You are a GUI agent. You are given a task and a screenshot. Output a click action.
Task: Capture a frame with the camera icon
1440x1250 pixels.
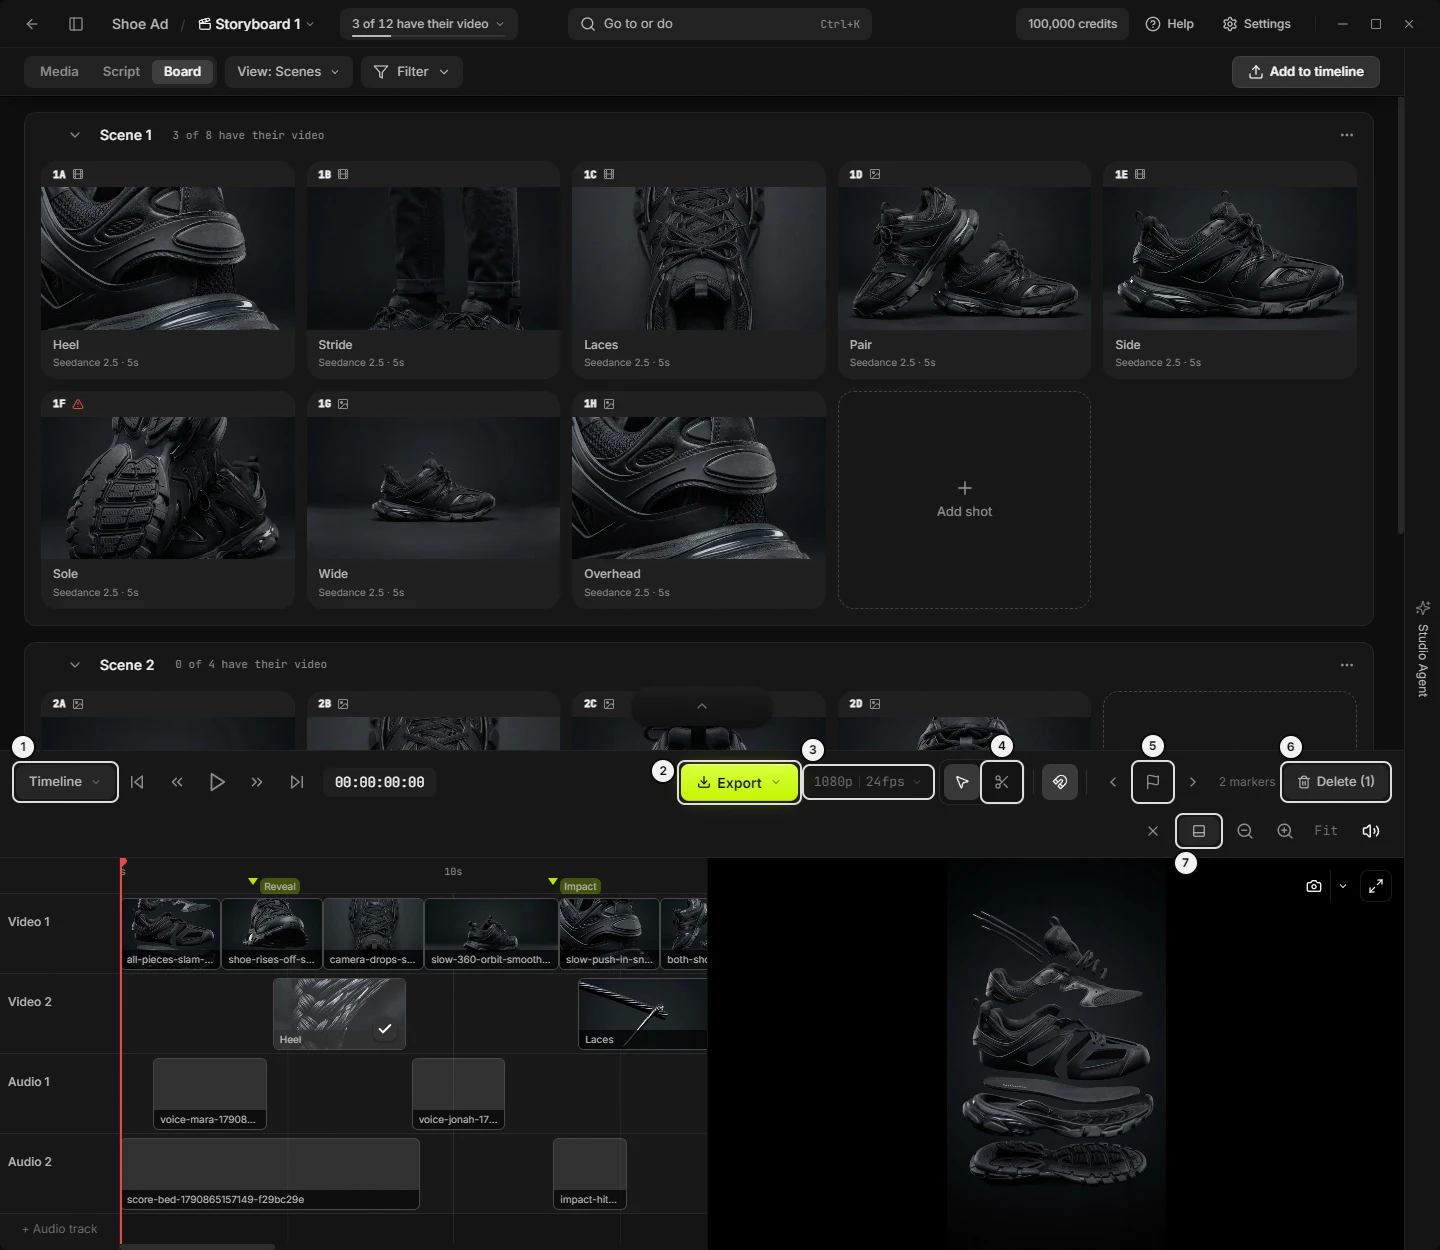click(x=1314, y=886)
